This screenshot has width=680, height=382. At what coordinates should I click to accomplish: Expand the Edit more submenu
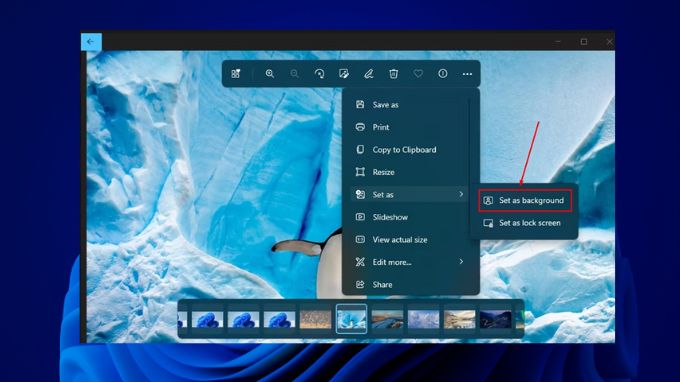pos(409,262)
